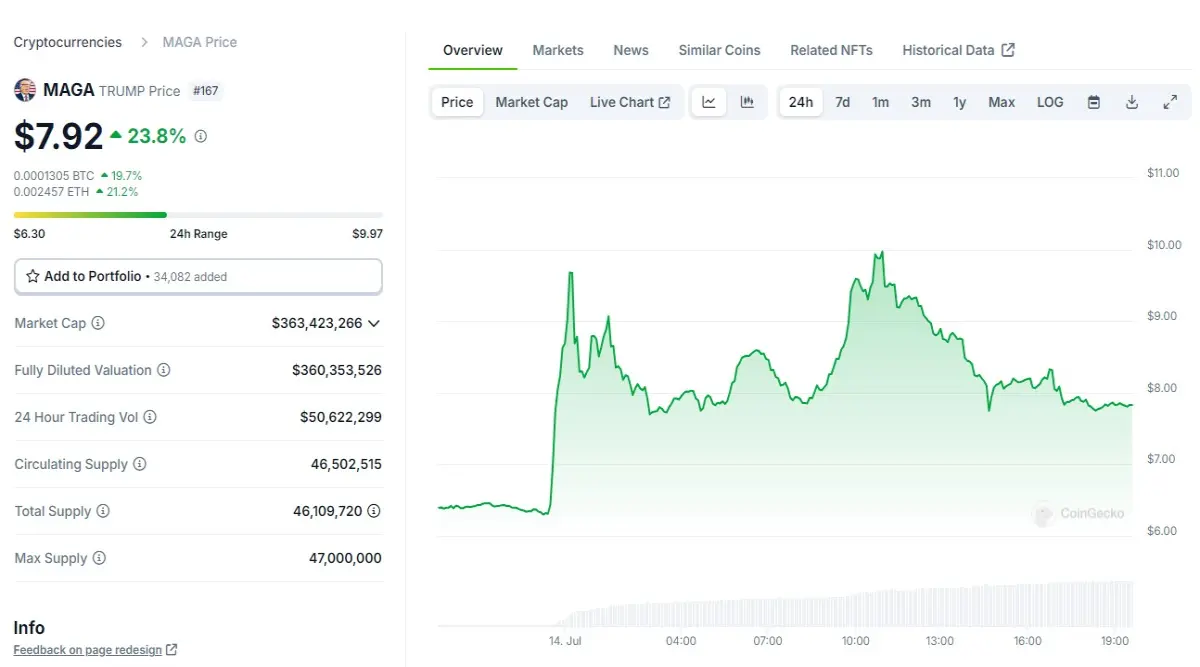Open the Markets tab
This screenshot has height=667, width=1200.
(x=558, y=50)
